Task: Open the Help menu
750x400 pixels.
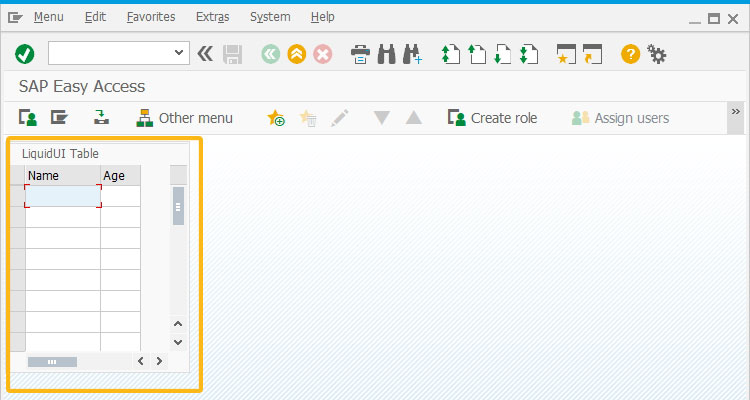Action: point(322,17)
